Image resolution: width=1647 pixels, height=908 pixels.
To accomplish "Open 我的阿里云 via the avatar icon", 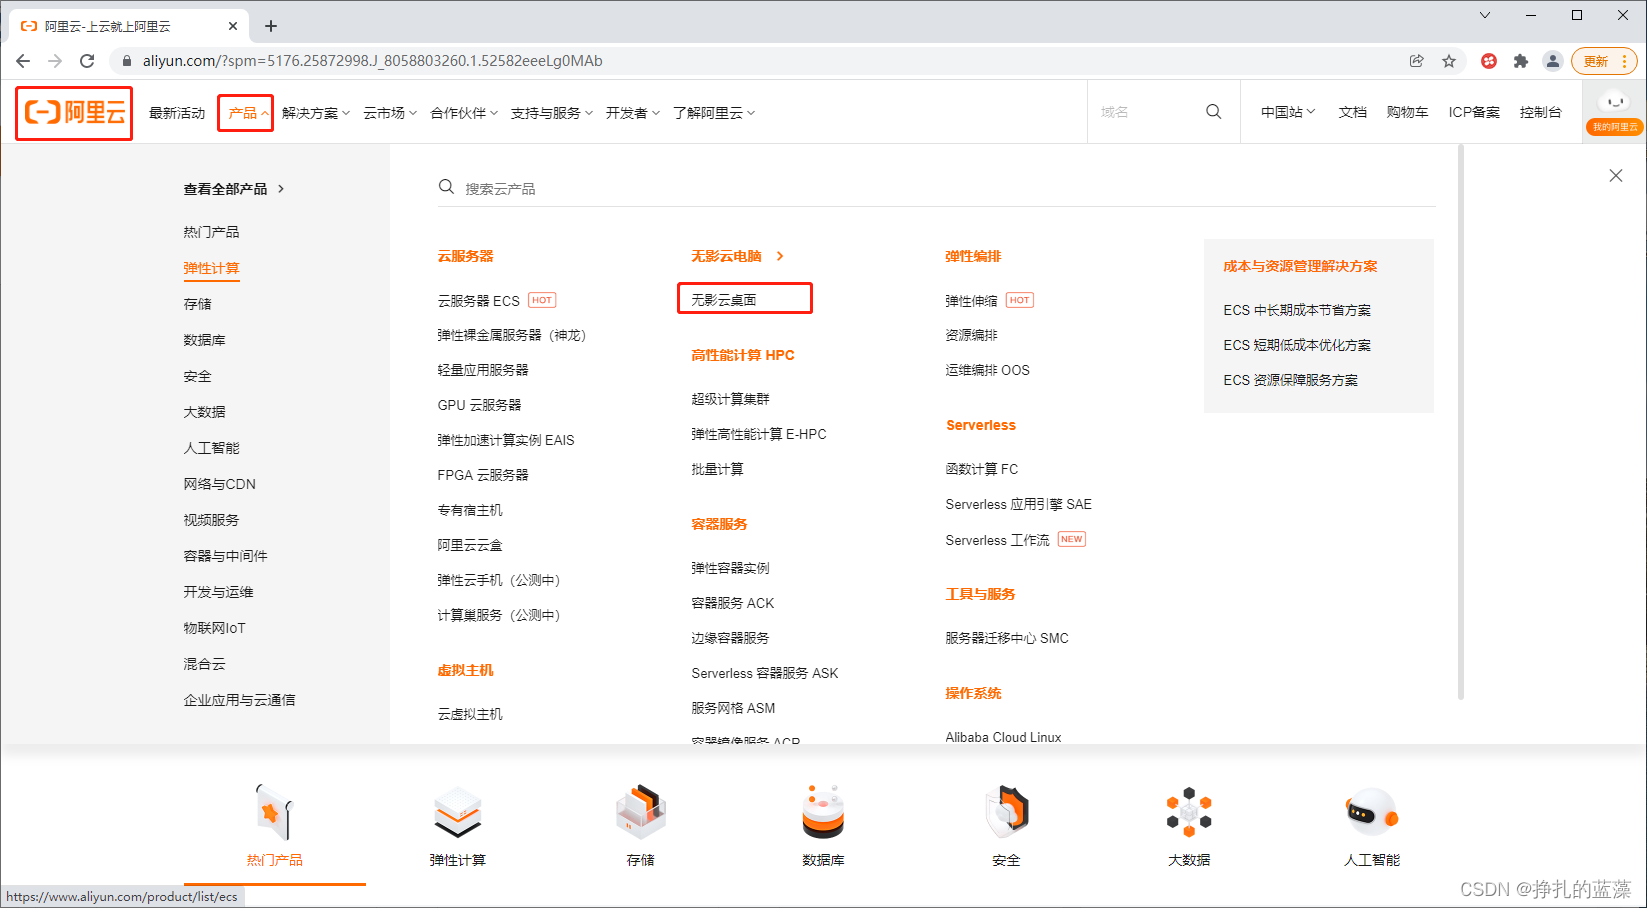I will (1613, 103).
